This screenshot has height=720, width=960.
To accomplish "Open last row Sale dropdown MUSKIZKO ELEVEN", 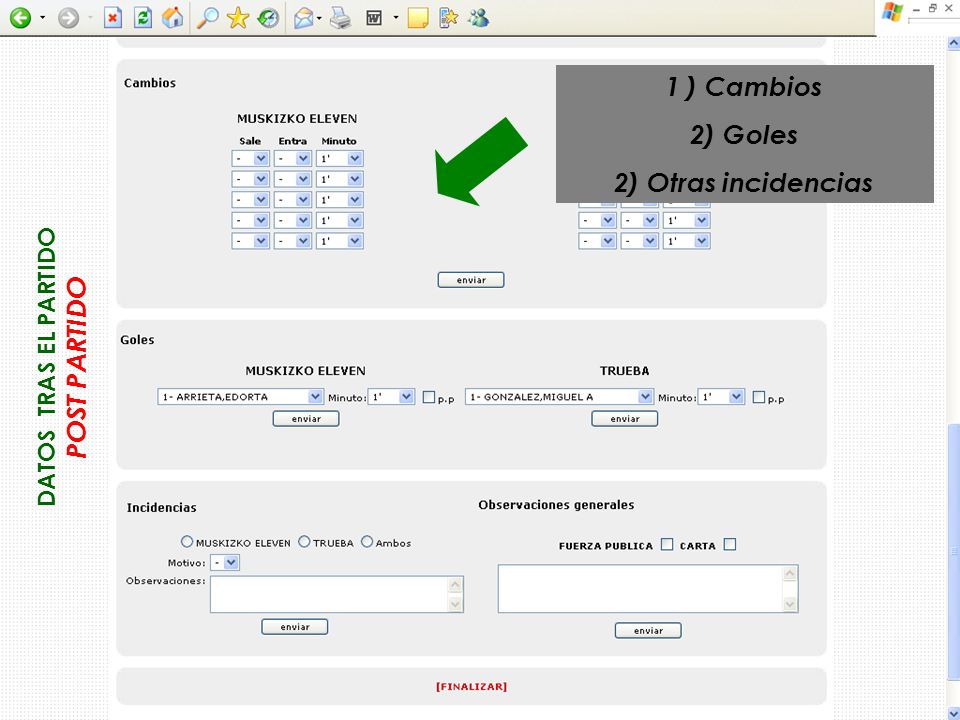I will [x=250, y=241].
